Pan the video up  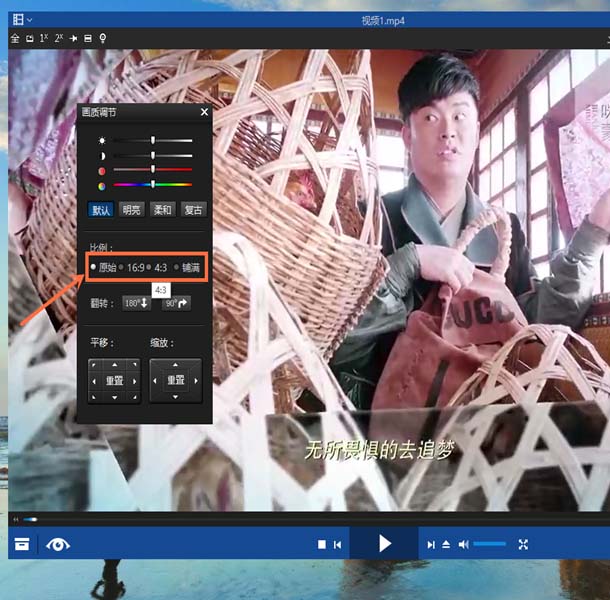pyautogui.click(x=114, y=365)
